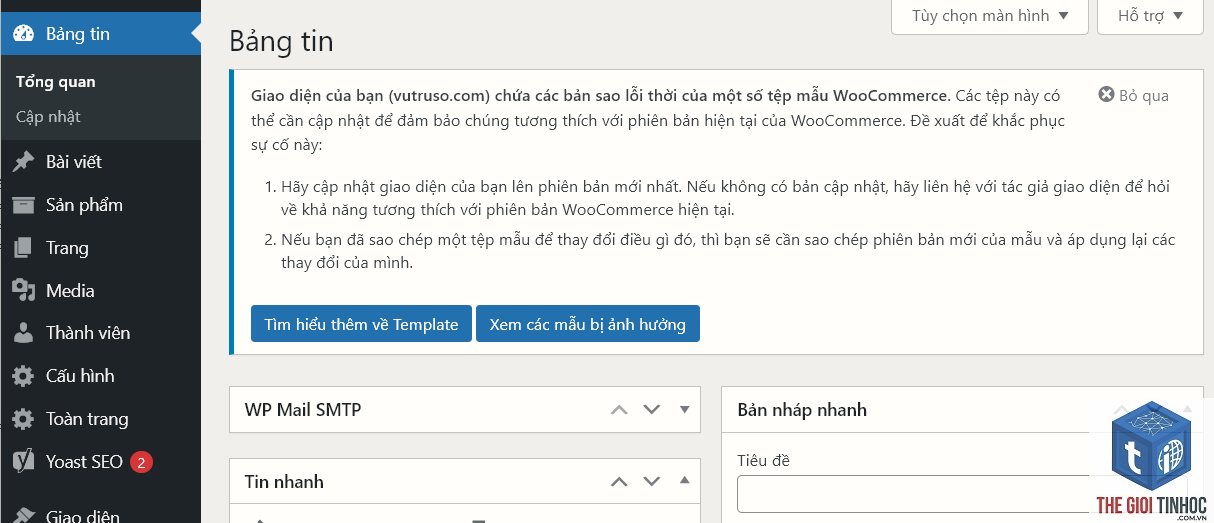Click the Bảng tin dashboard icon
Screen dimensions: 1214x523
click(23, 33)
